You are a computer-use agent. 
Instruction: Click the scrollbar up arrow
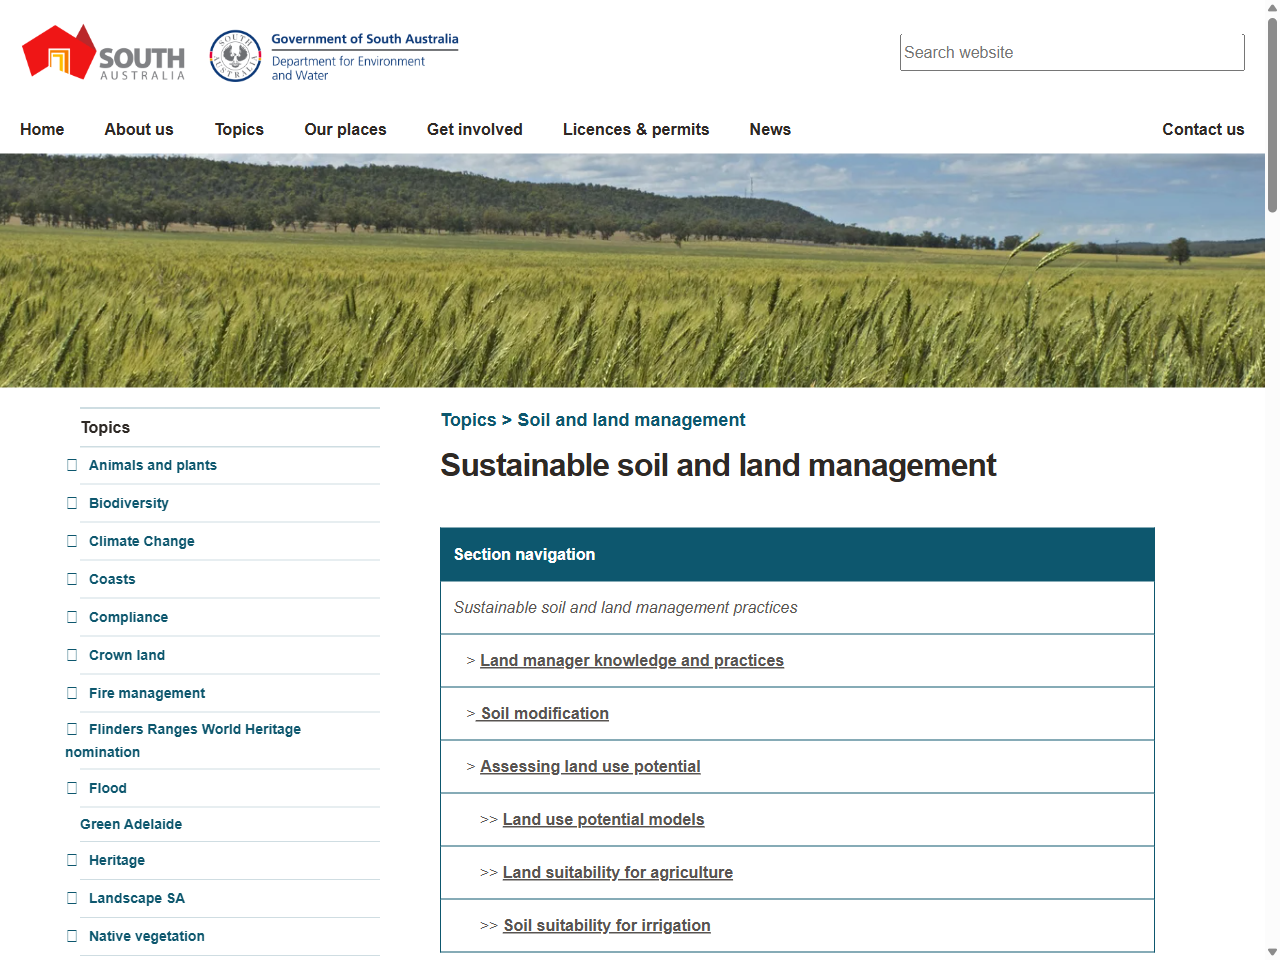pyautogui.click(x=1272, y=7)
